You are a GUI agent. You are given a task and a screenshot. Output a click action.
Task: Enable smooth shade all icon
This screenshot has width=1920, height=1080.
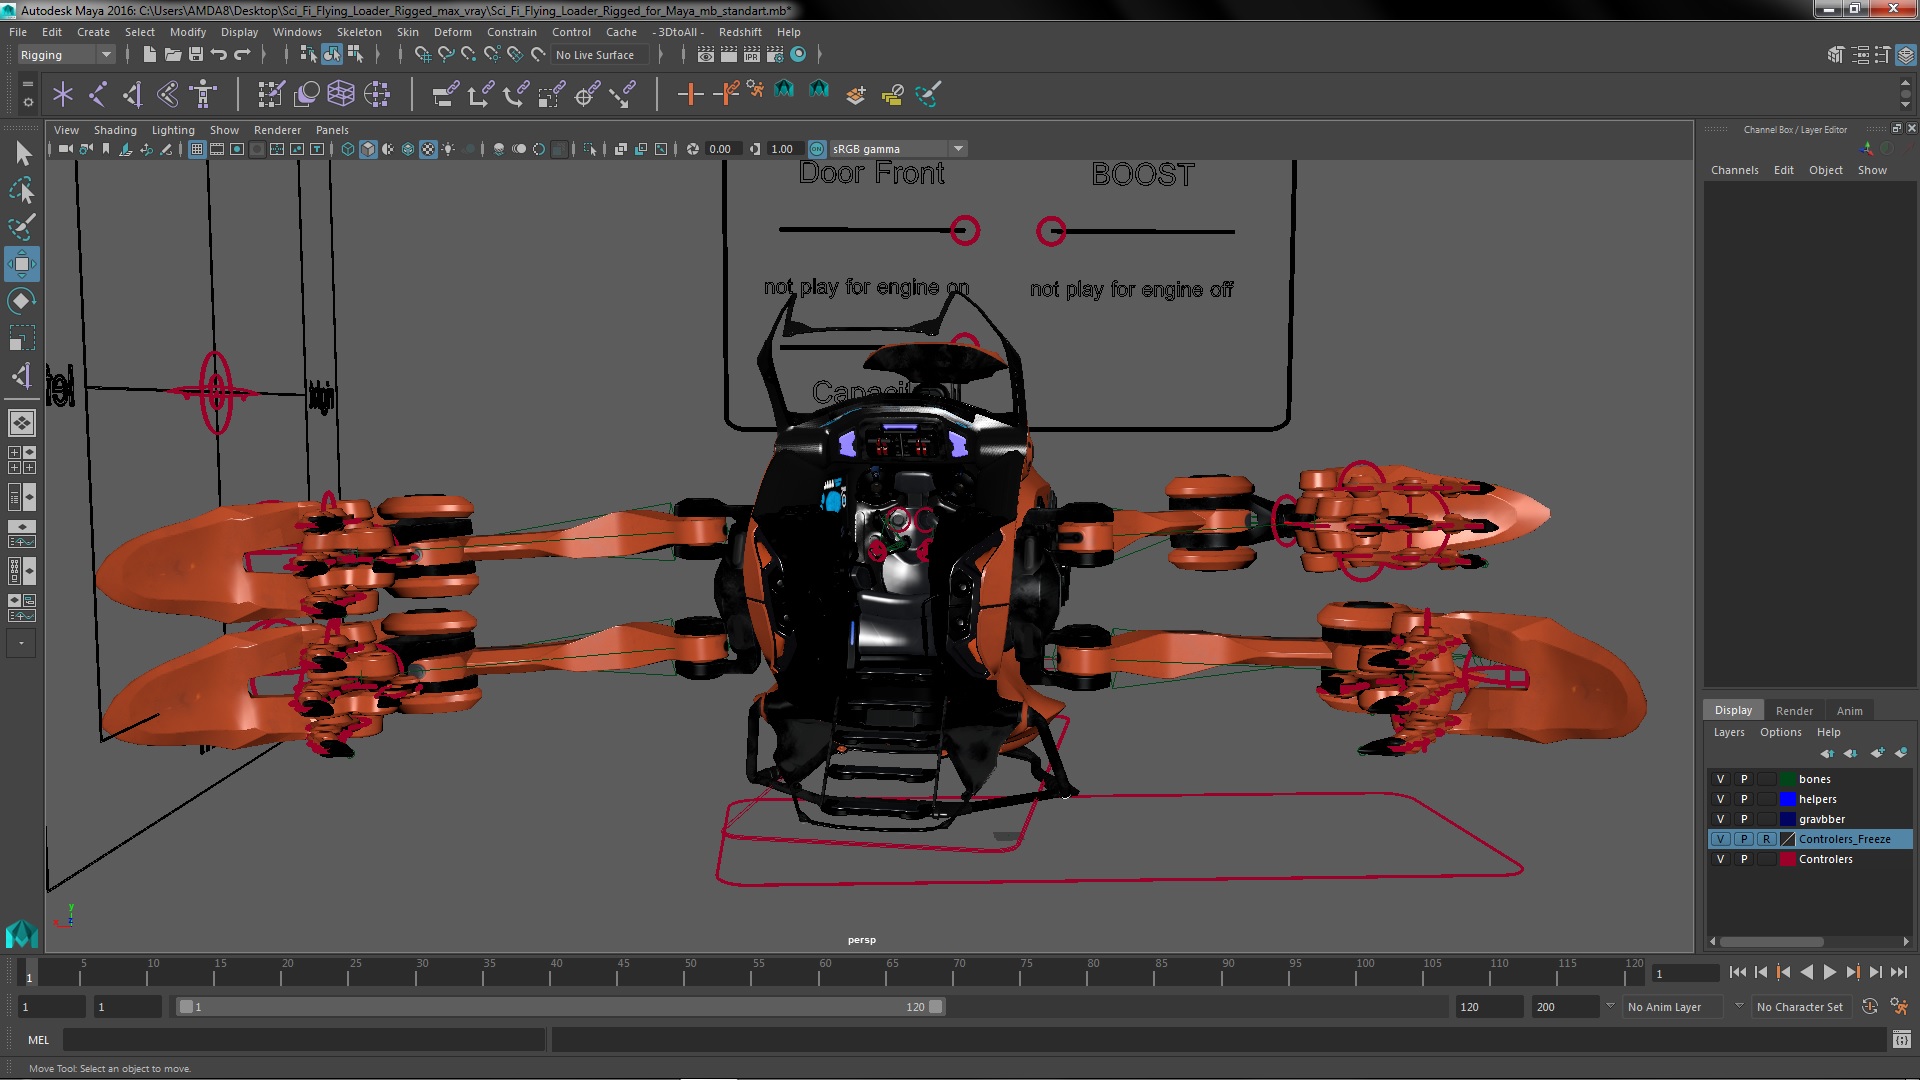[368, 149]
